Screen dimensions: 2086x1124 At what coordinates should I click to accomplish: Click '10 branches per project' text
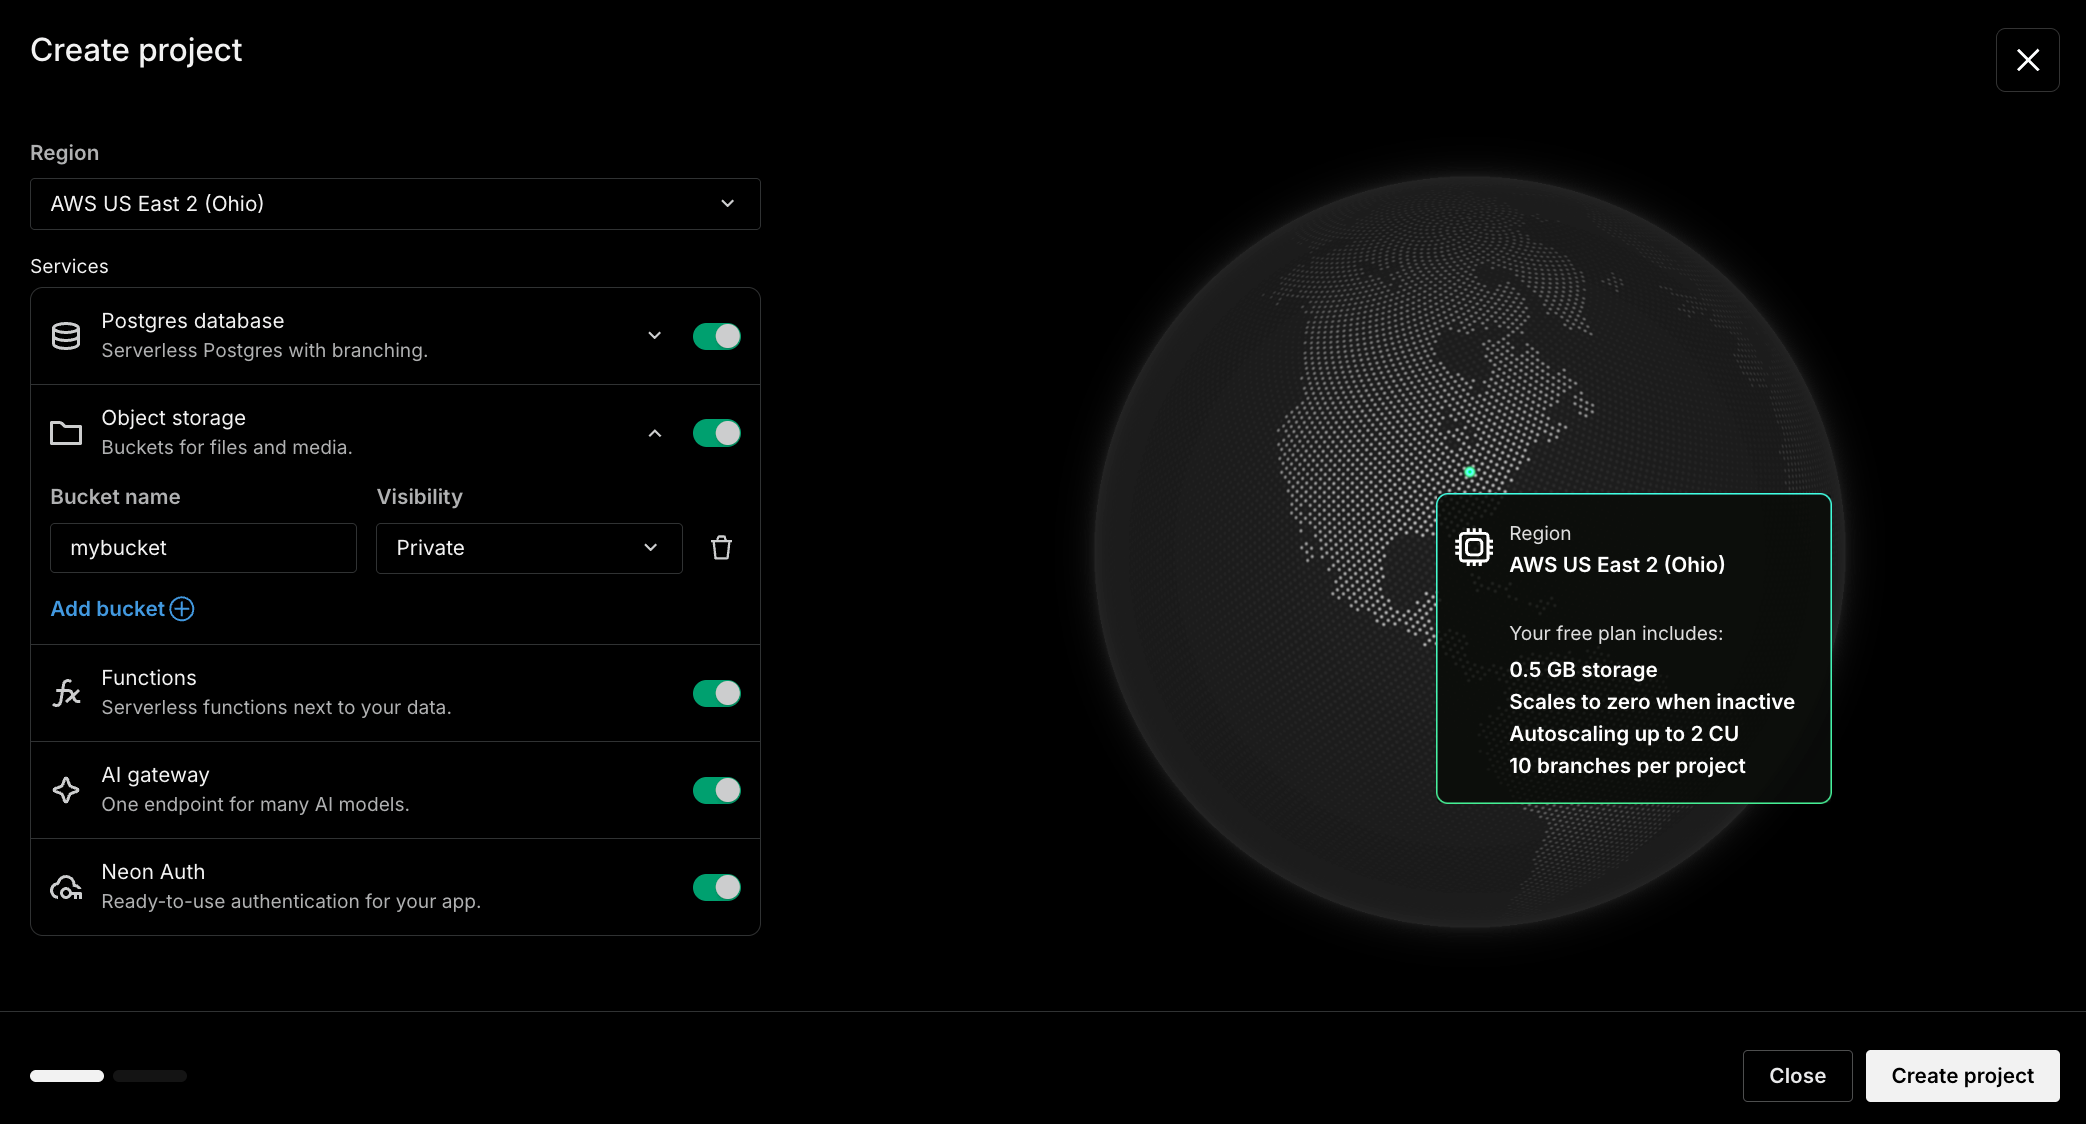tap(1627, 766)
